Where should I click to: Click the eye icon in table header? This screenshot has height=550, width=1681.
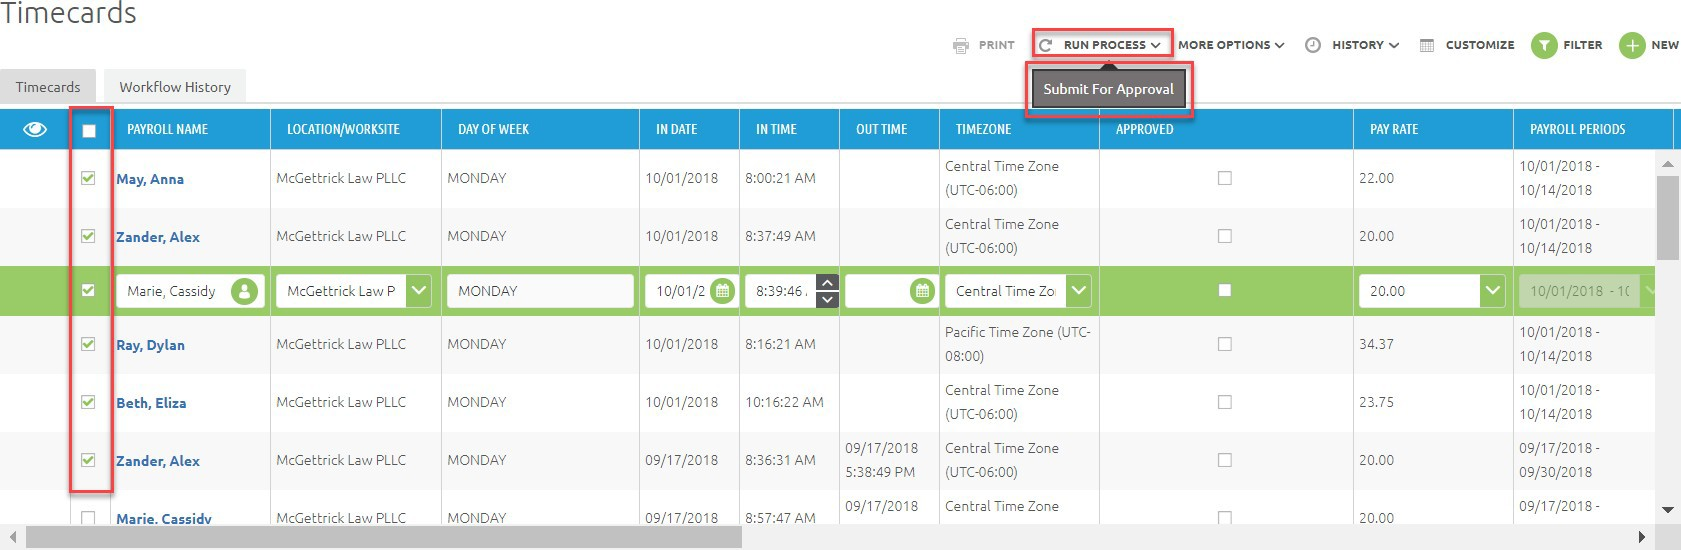(x=35, y=129)
